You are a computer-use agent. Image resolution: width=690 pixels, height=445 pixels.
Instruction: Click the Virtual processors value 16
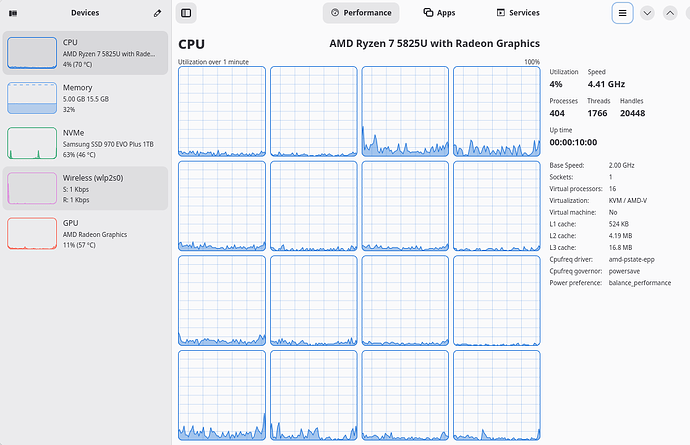pyautogui.click(x=613, y=189)
